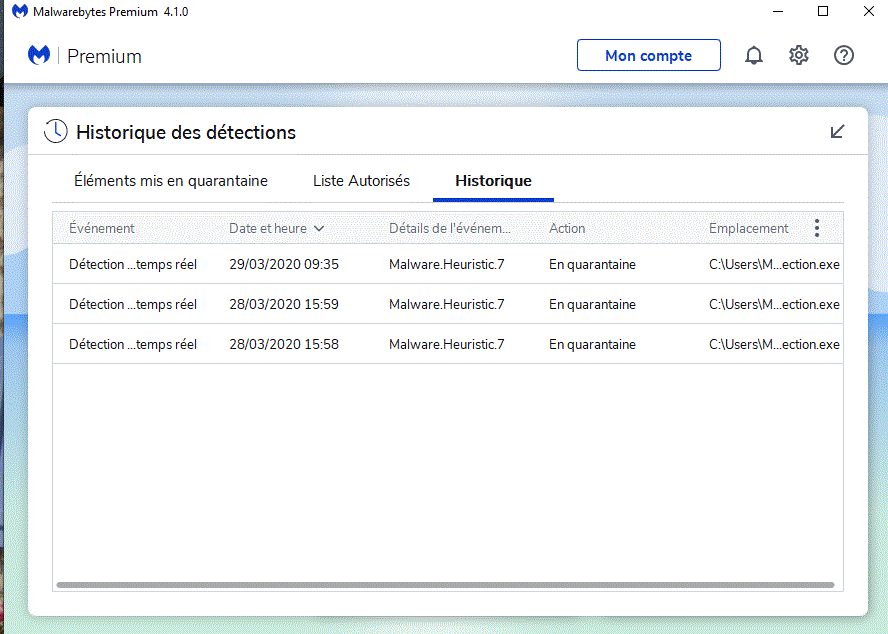Image resolution: width=888 pixels, height=634 pixels.
Task: Click the Action column header
Action: coord(567,228)
